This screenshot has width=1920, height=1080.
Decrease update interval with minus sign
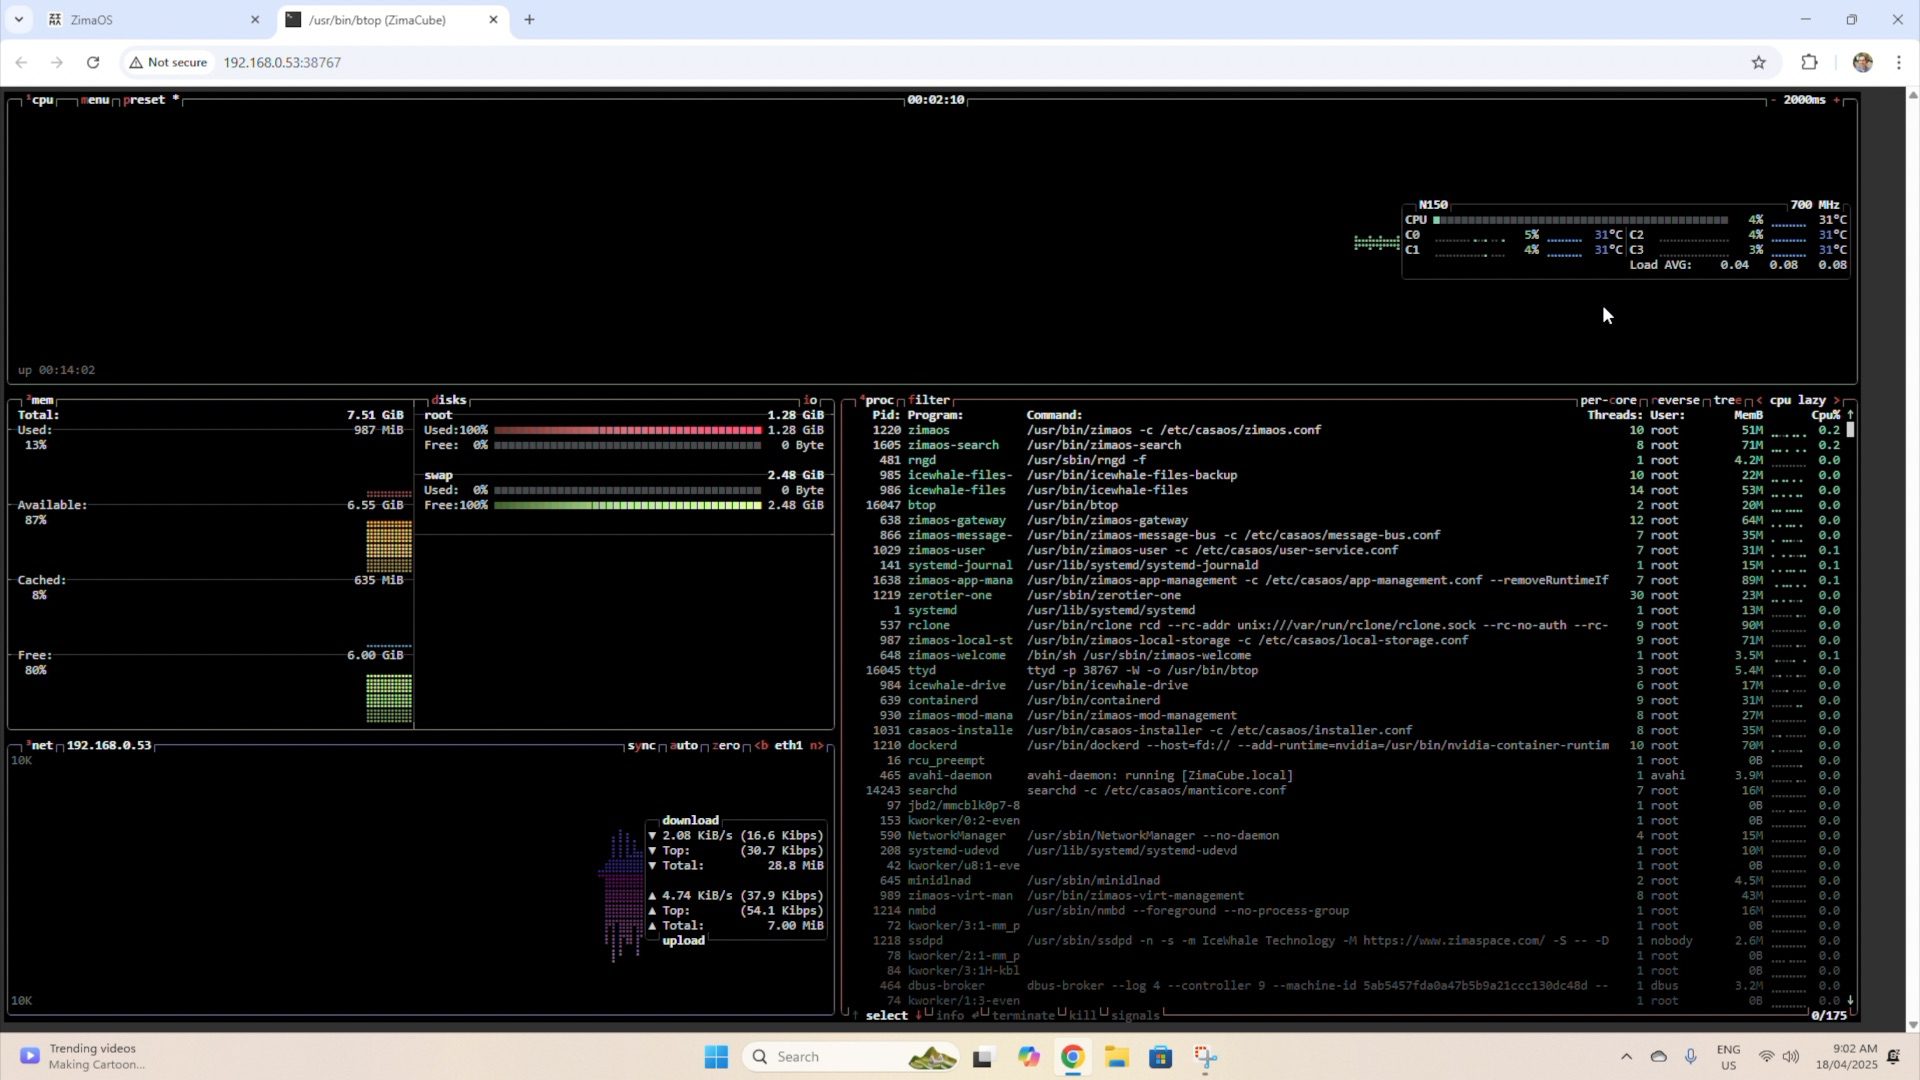[1773, 100]
